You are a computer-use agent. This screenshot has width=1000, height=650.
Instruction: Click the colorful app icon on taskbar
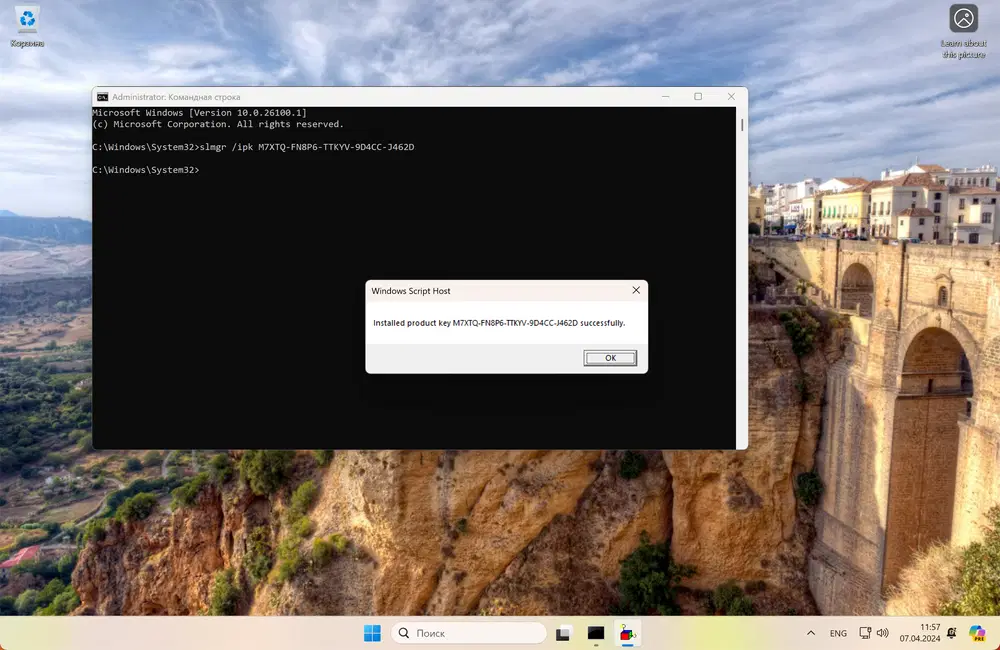click(628, 633)
